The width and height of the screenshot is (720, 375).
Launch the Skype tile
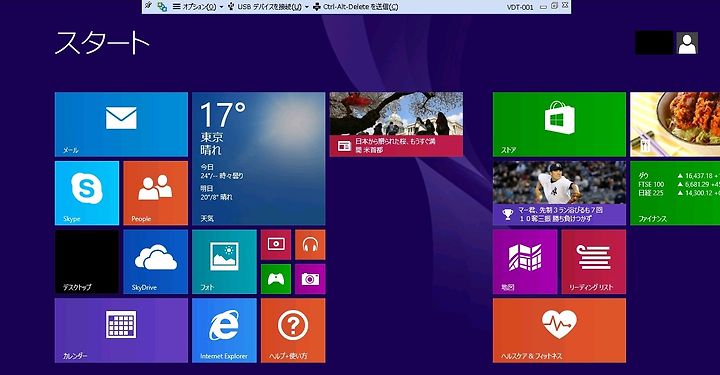coord(87,193)
